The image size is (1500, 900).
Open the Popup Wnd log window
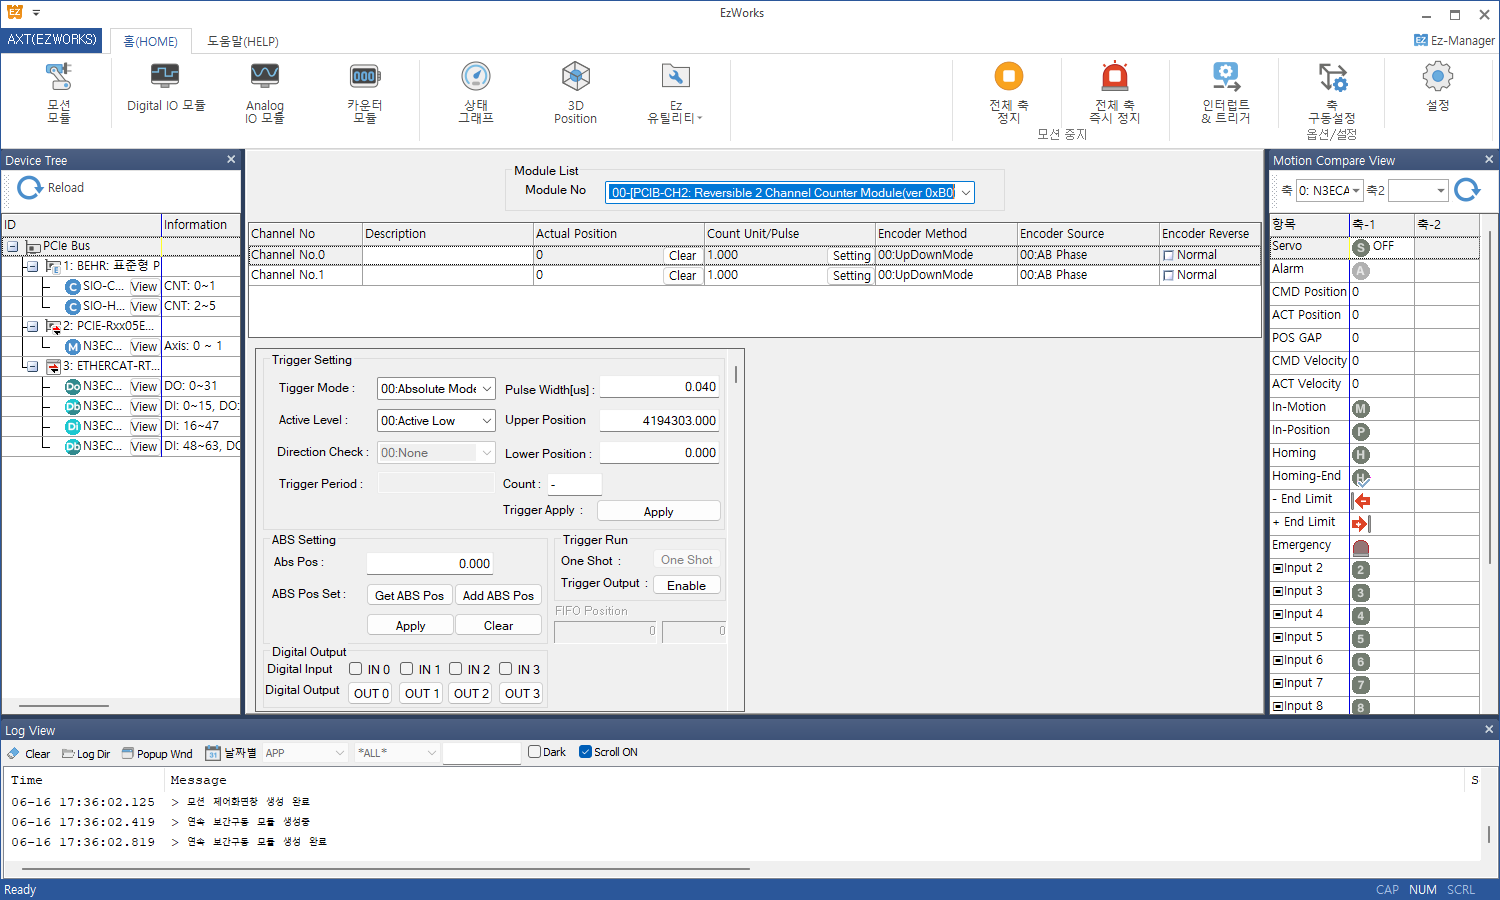click(x=157, y=753)
